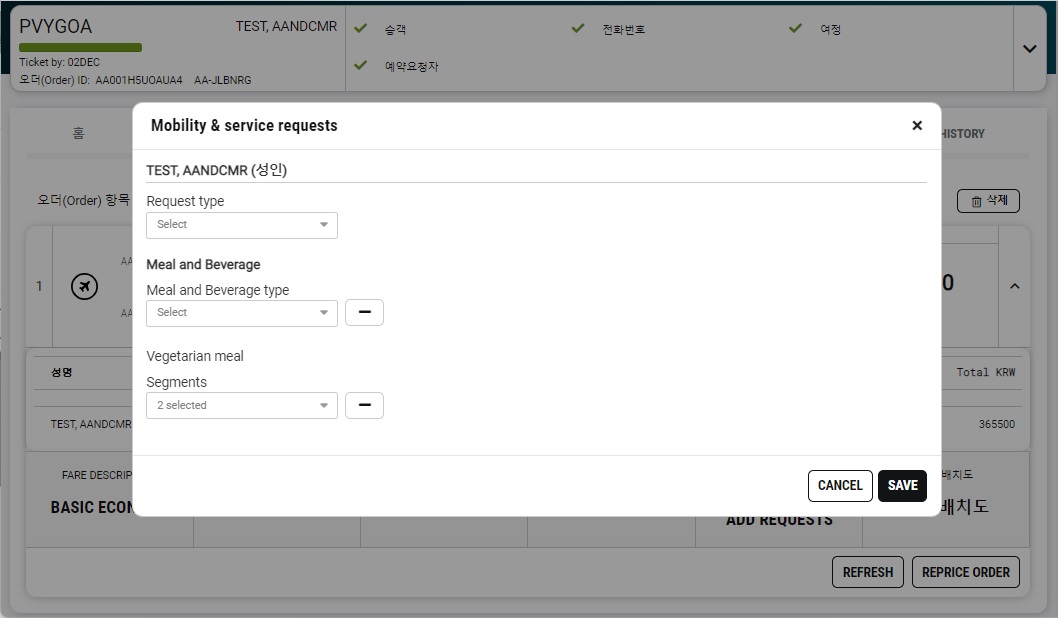Remove the Meal and Beverage type row with minus button
Image resolution: width=1058 pixels, height=618 pixels.
[x=364, y=312]
